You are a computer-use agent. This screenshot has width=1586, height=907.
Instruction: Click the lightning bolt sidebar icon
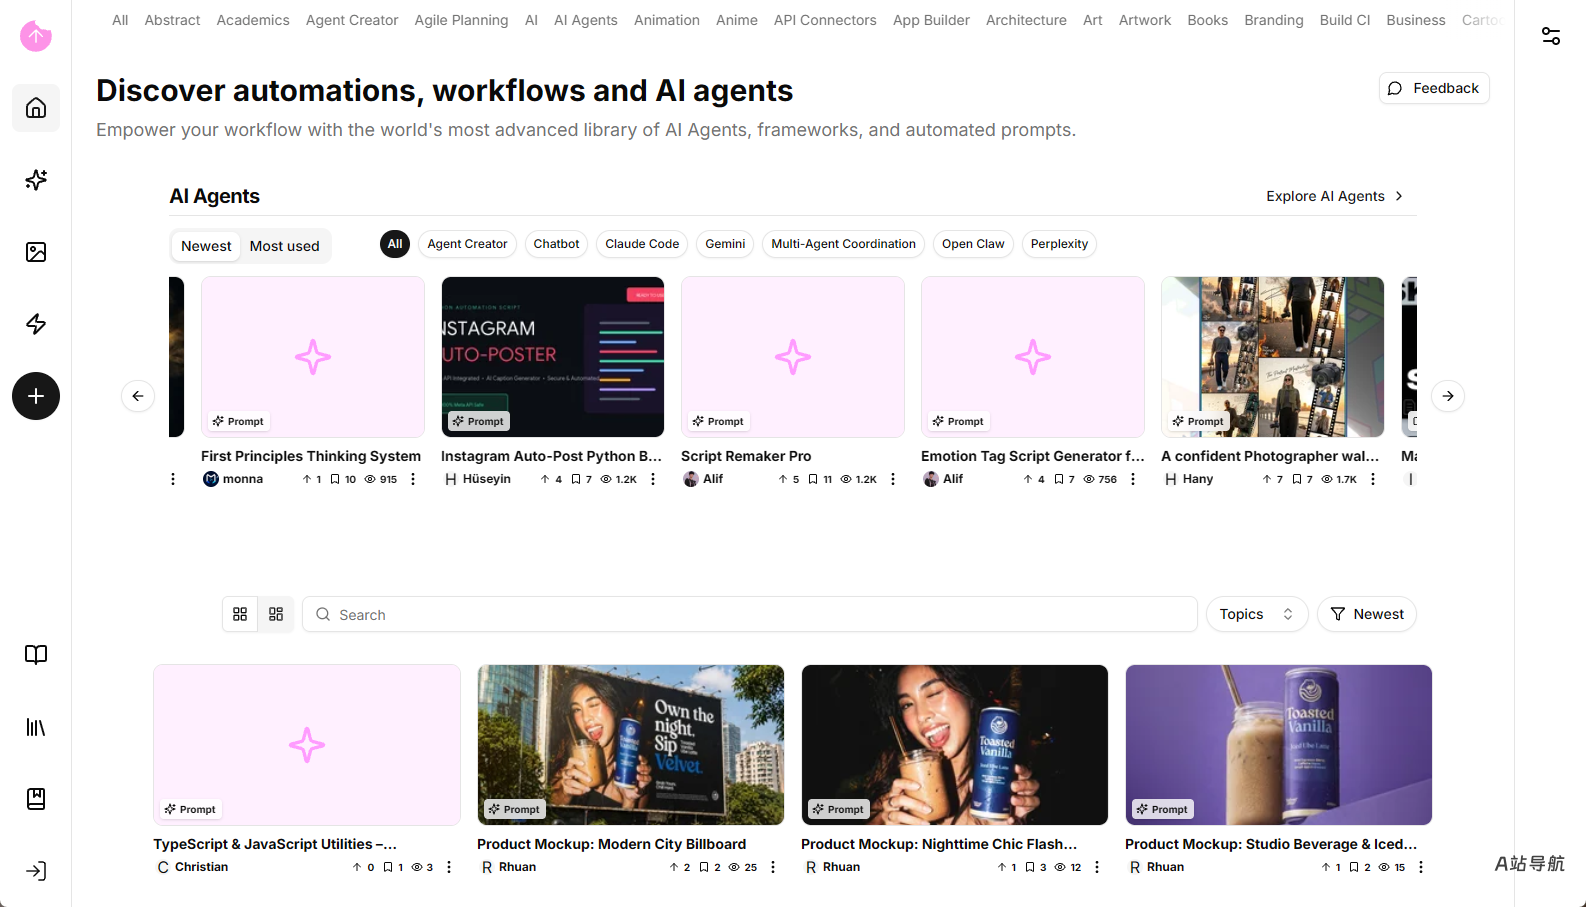click(x=36, y=324)
